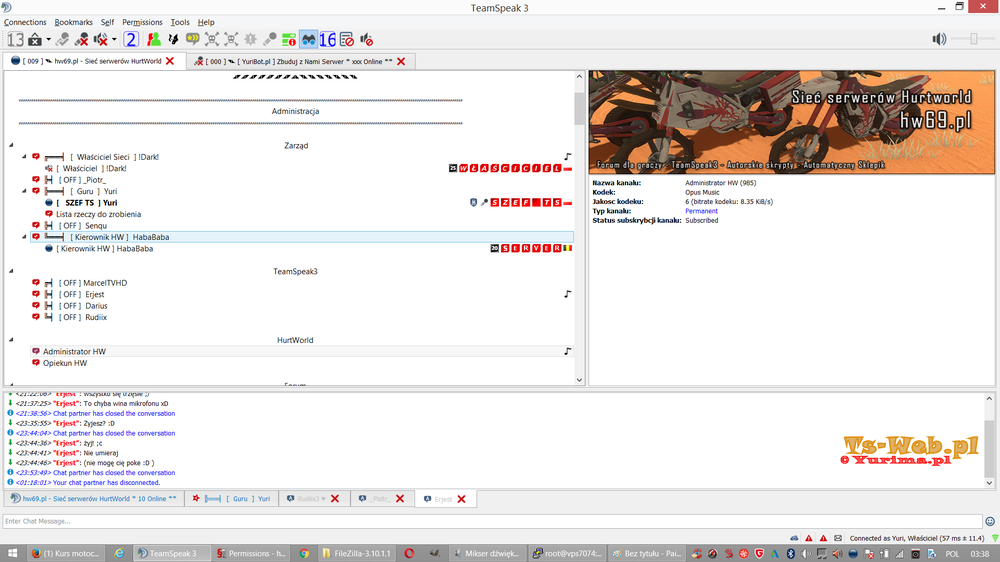
Task: Open the Connections menu
Action: click(x=25, y=22)
